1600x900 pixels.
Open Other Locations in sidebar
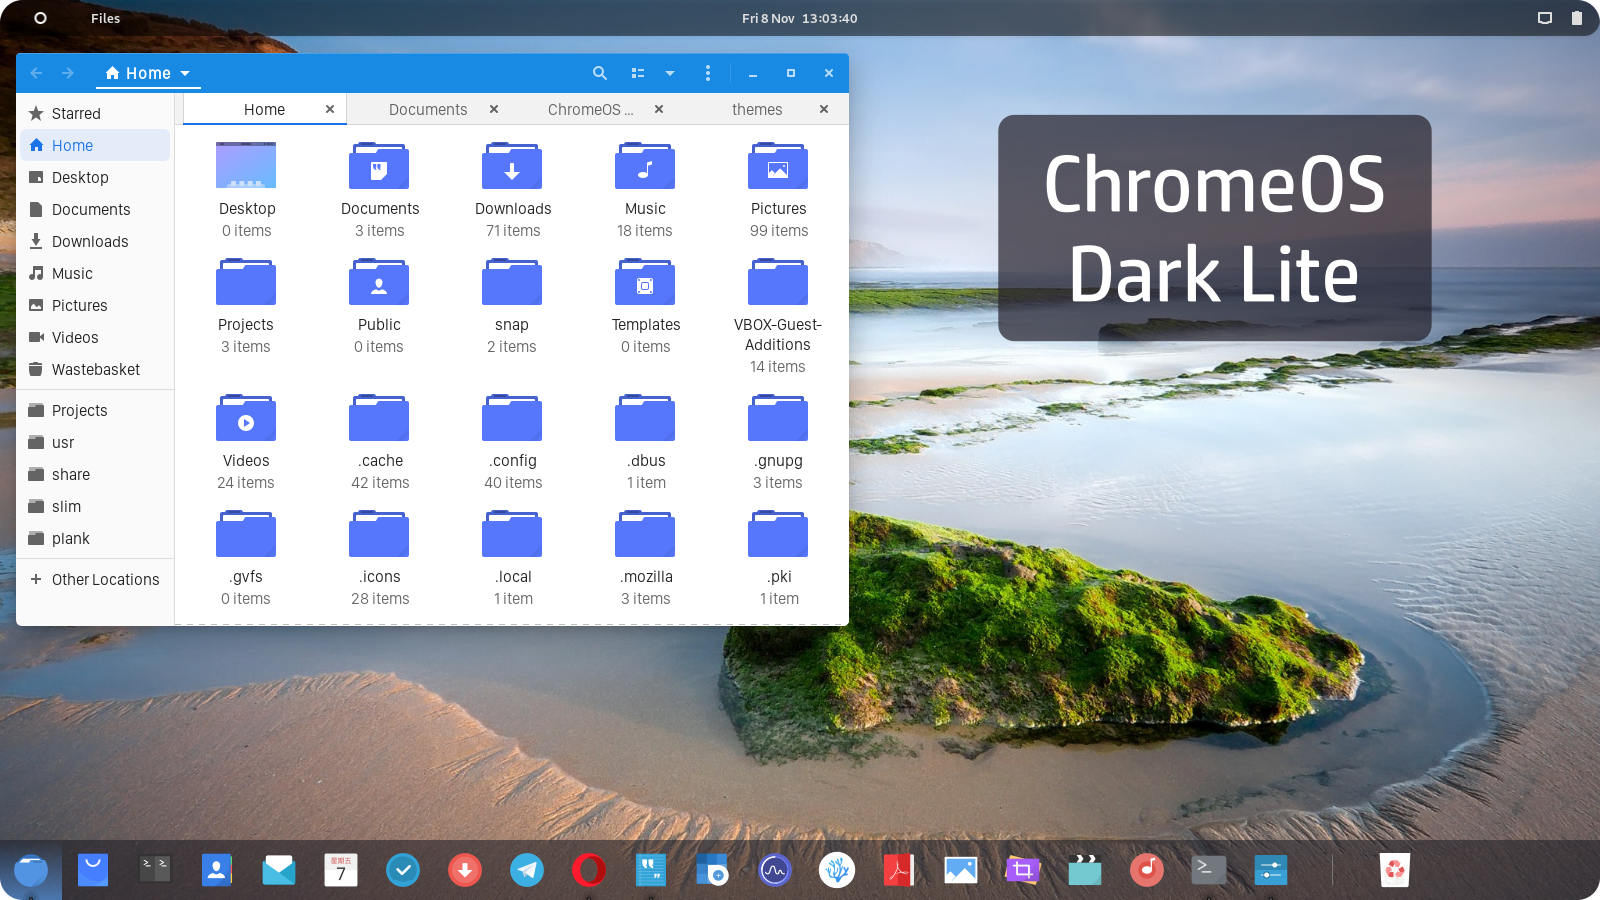(95, 579)
